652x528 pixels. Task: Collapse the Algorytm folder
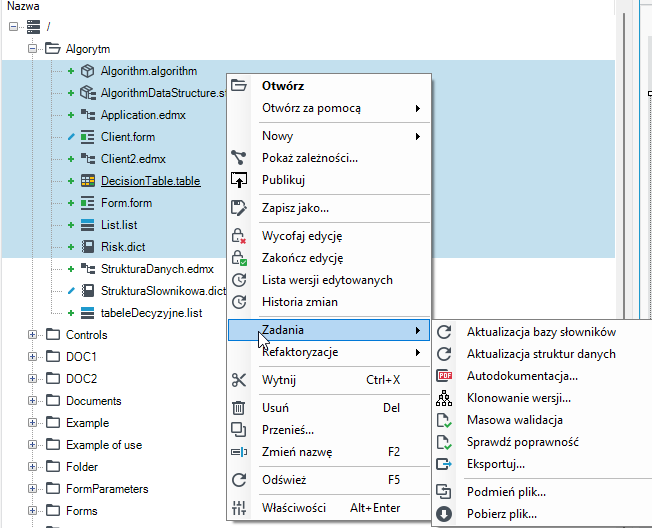(x=32, y=49)
